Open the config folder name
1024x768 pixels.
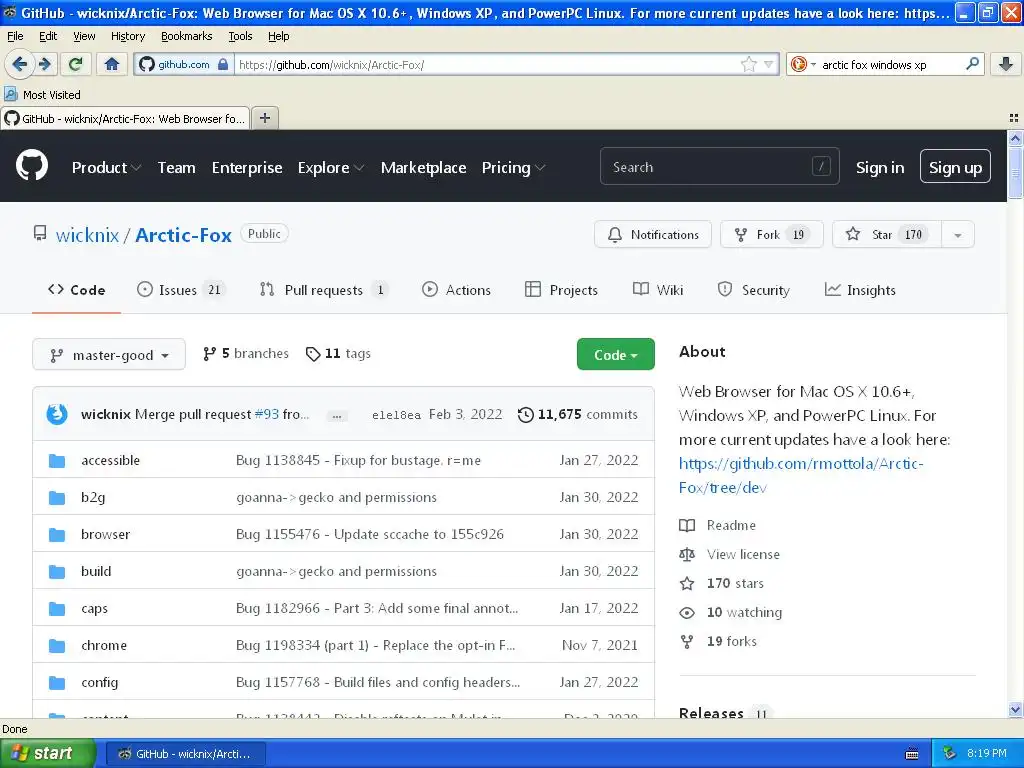tap(99, 682)
